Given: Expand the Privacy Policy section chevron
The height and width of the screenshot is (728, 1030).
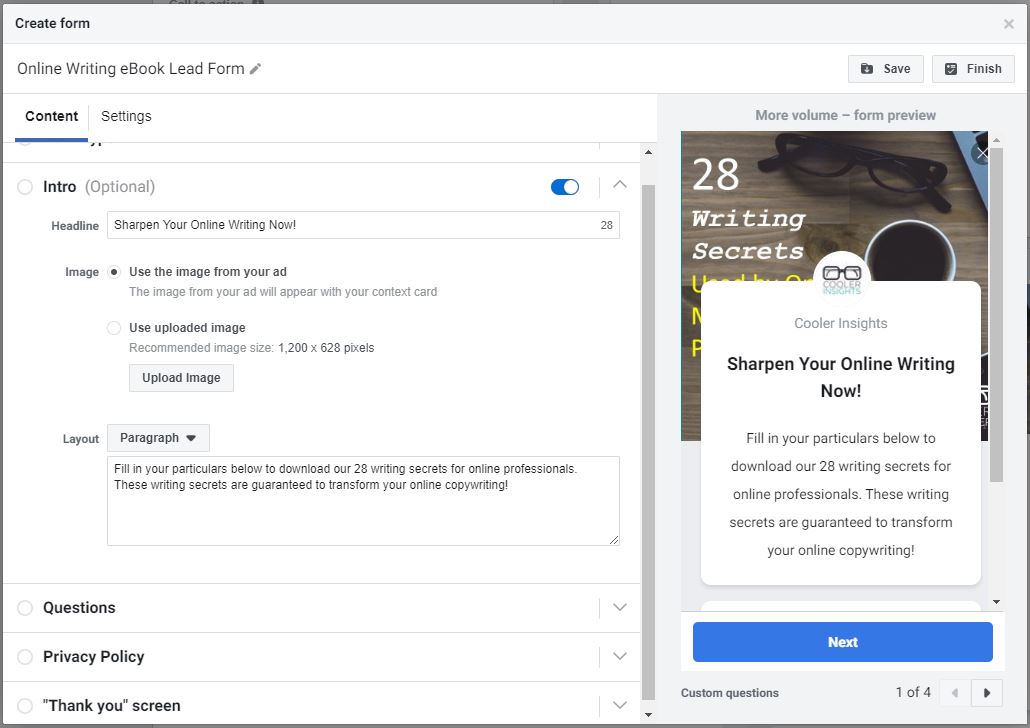Looking at the screenshot, I should pyautogui.click(x=619, y=656).
